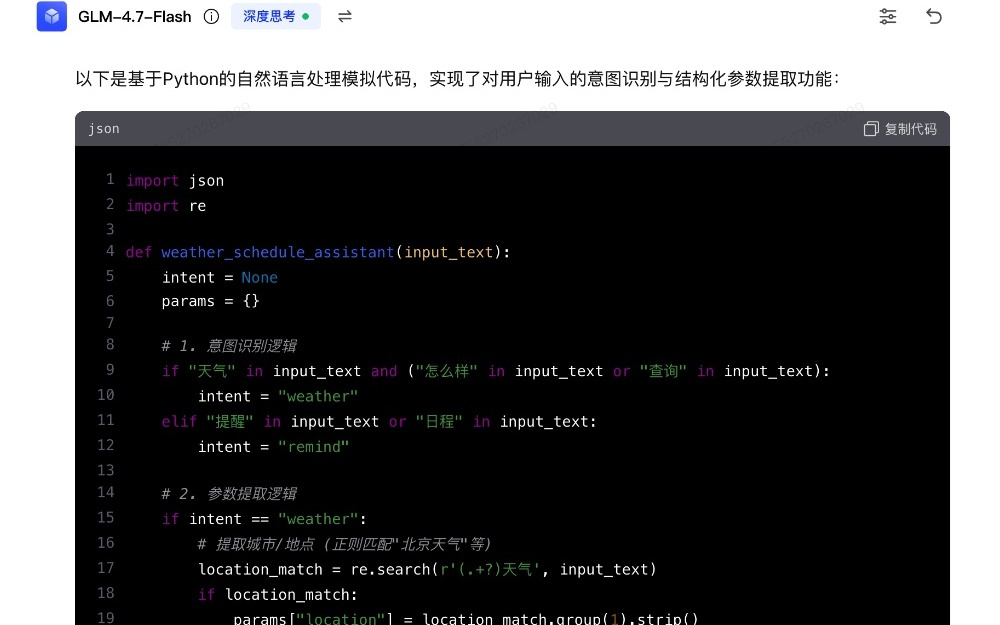Image resolution: width=1000 pixels, height=625 pixels.
Task: Click the GLM cube logo icon
Action: (51, 16)
